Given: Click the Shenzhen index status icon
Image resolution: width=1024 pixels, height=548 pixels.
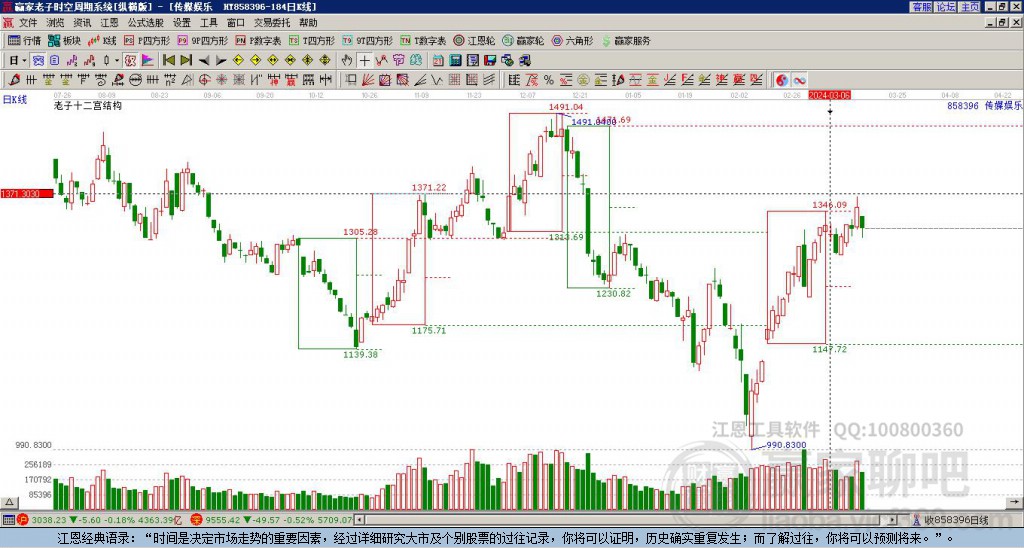Looking at the screenshot, I should pos(197,520).
